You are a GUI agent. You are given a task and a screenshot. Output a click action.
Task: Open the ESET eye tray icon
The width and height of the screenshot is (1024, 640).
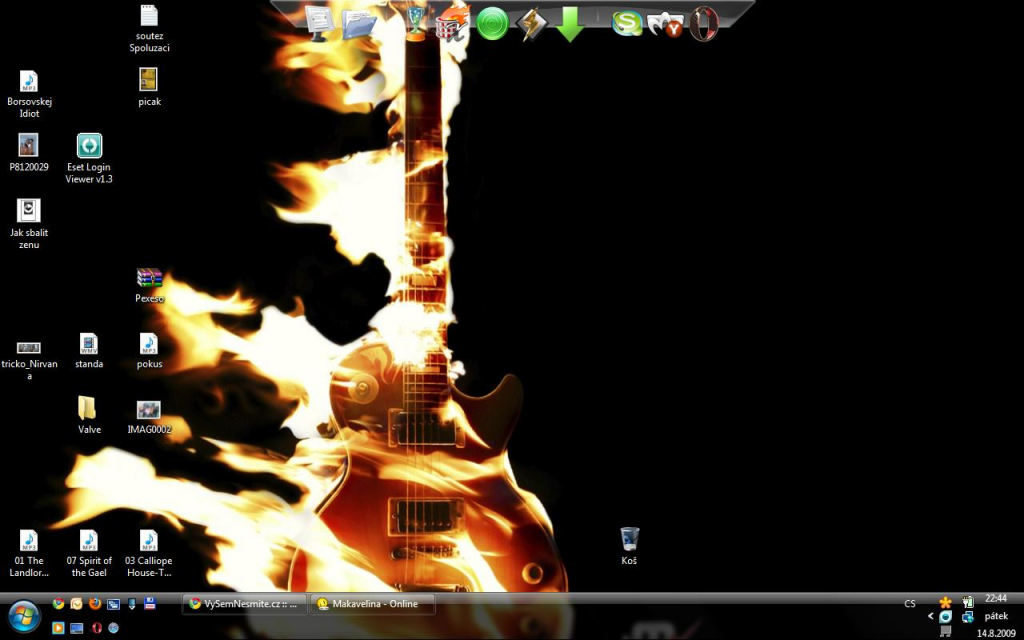pos(946,617)
